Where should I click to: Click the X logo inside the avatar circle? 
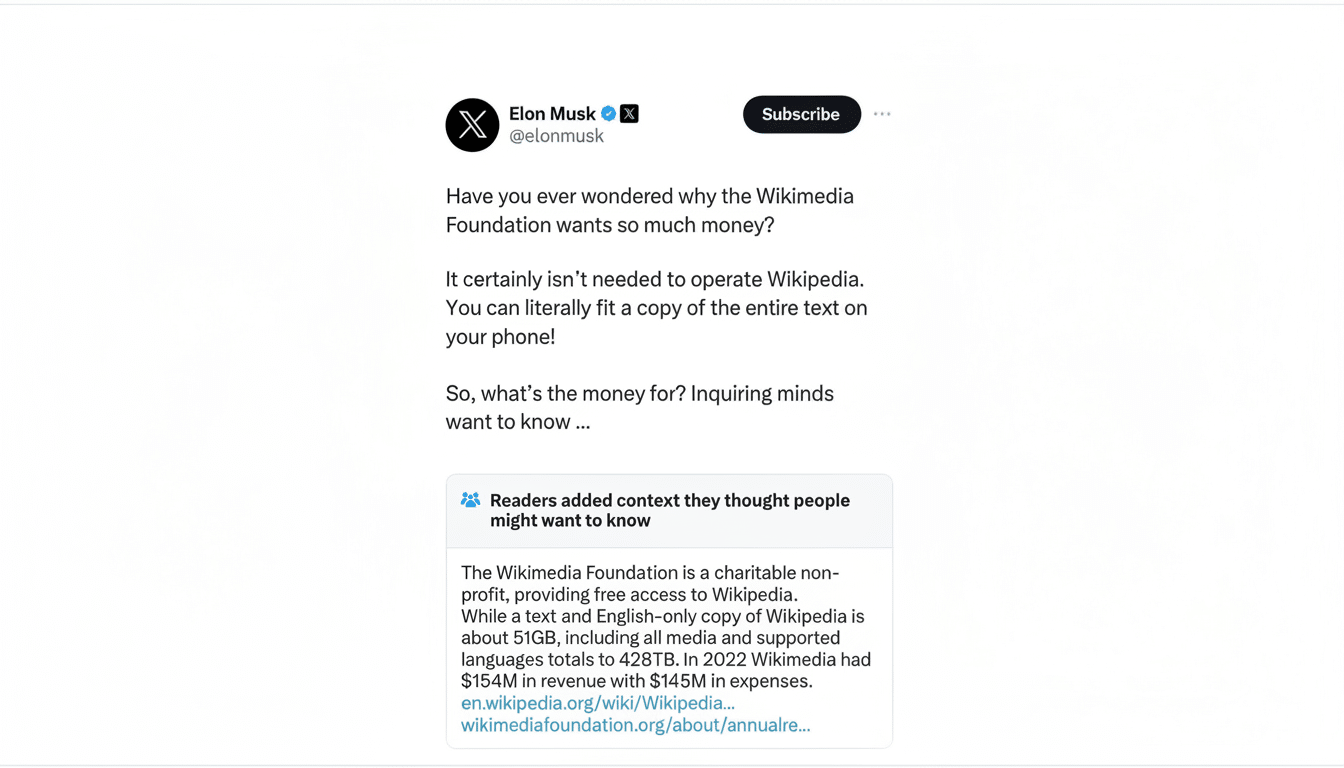pos(472,125)
